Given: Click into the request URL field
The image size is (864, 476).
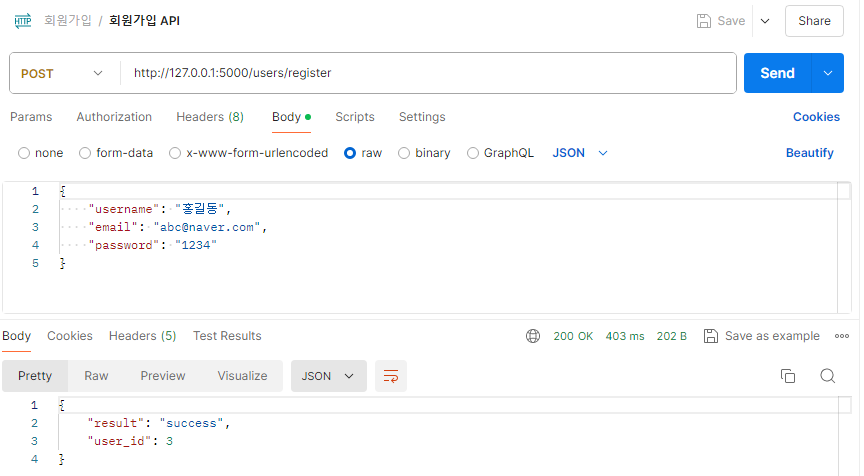Looking at the screenshot, I should click(428, 73).
